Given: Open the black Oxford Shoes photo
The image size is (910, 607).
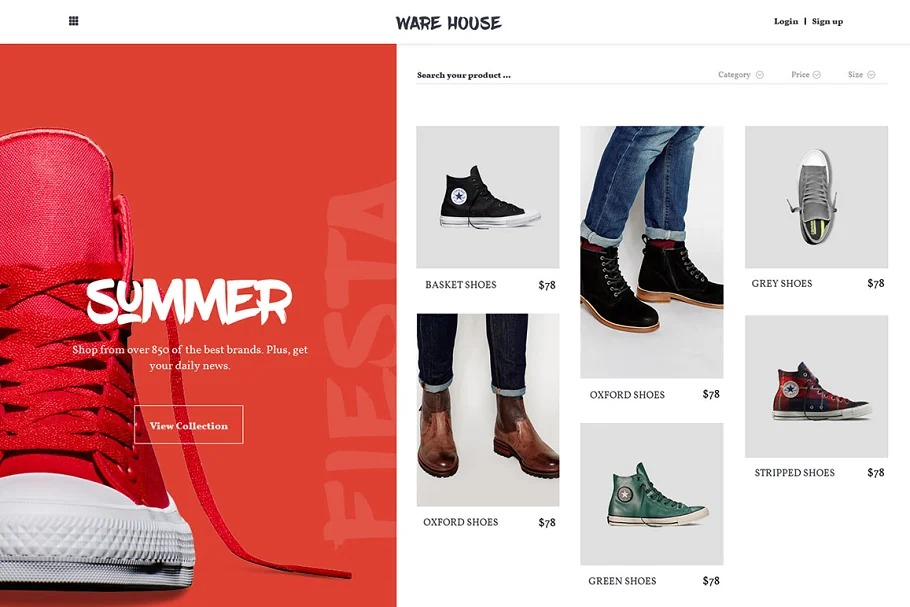Looking at the screenshot, I should click(x=652, y=252).
